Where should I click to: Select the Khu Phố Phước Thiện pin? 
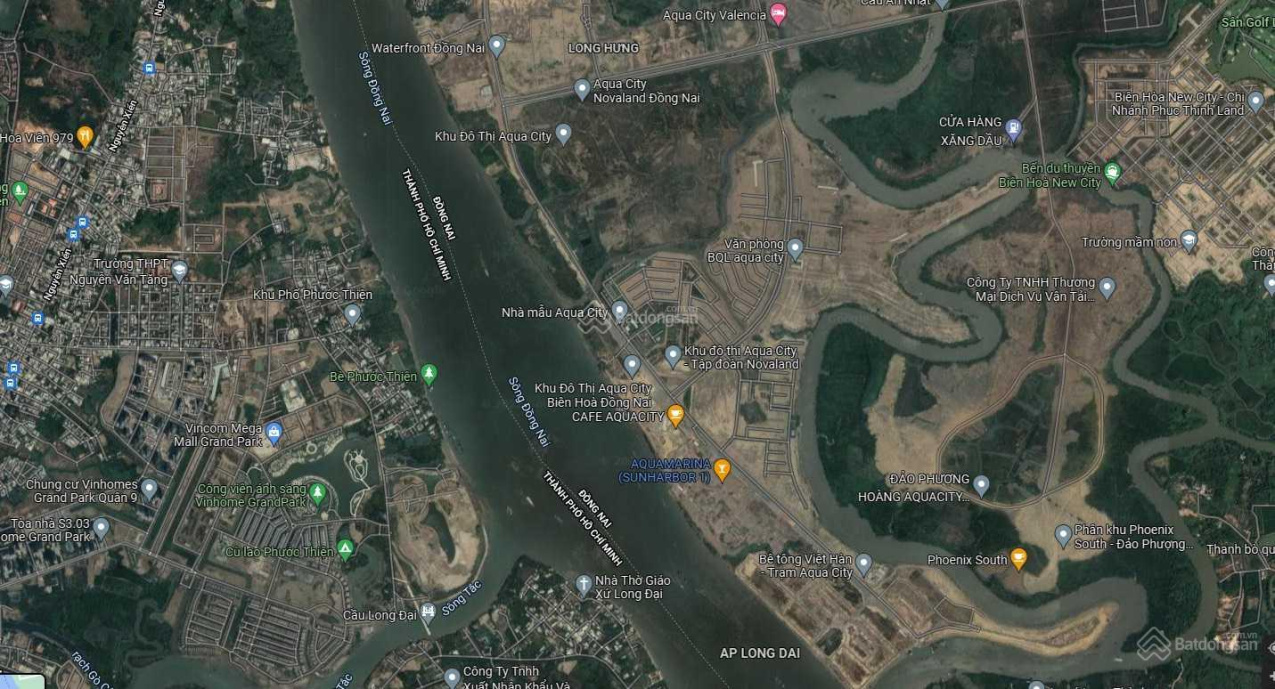[x=352, y=314]
